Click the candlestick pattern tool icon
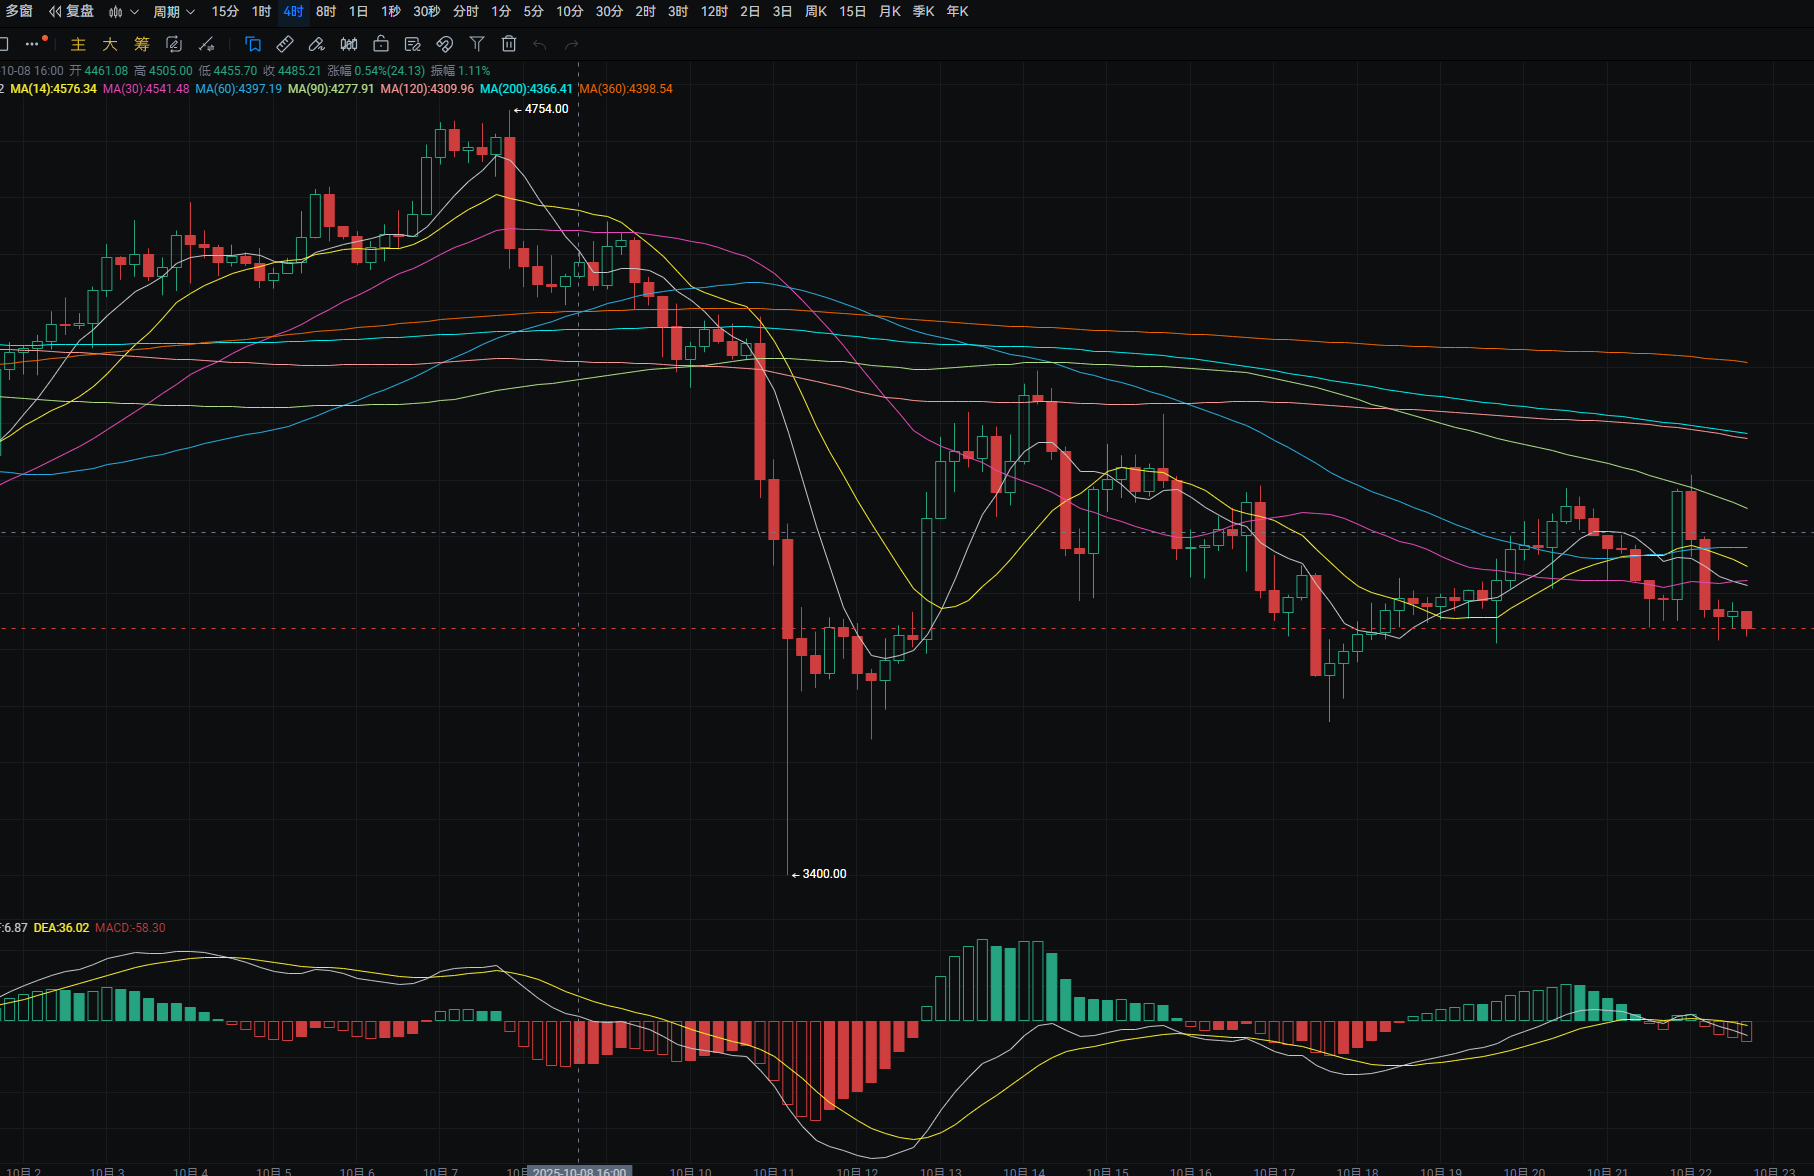 click(349, 44)
